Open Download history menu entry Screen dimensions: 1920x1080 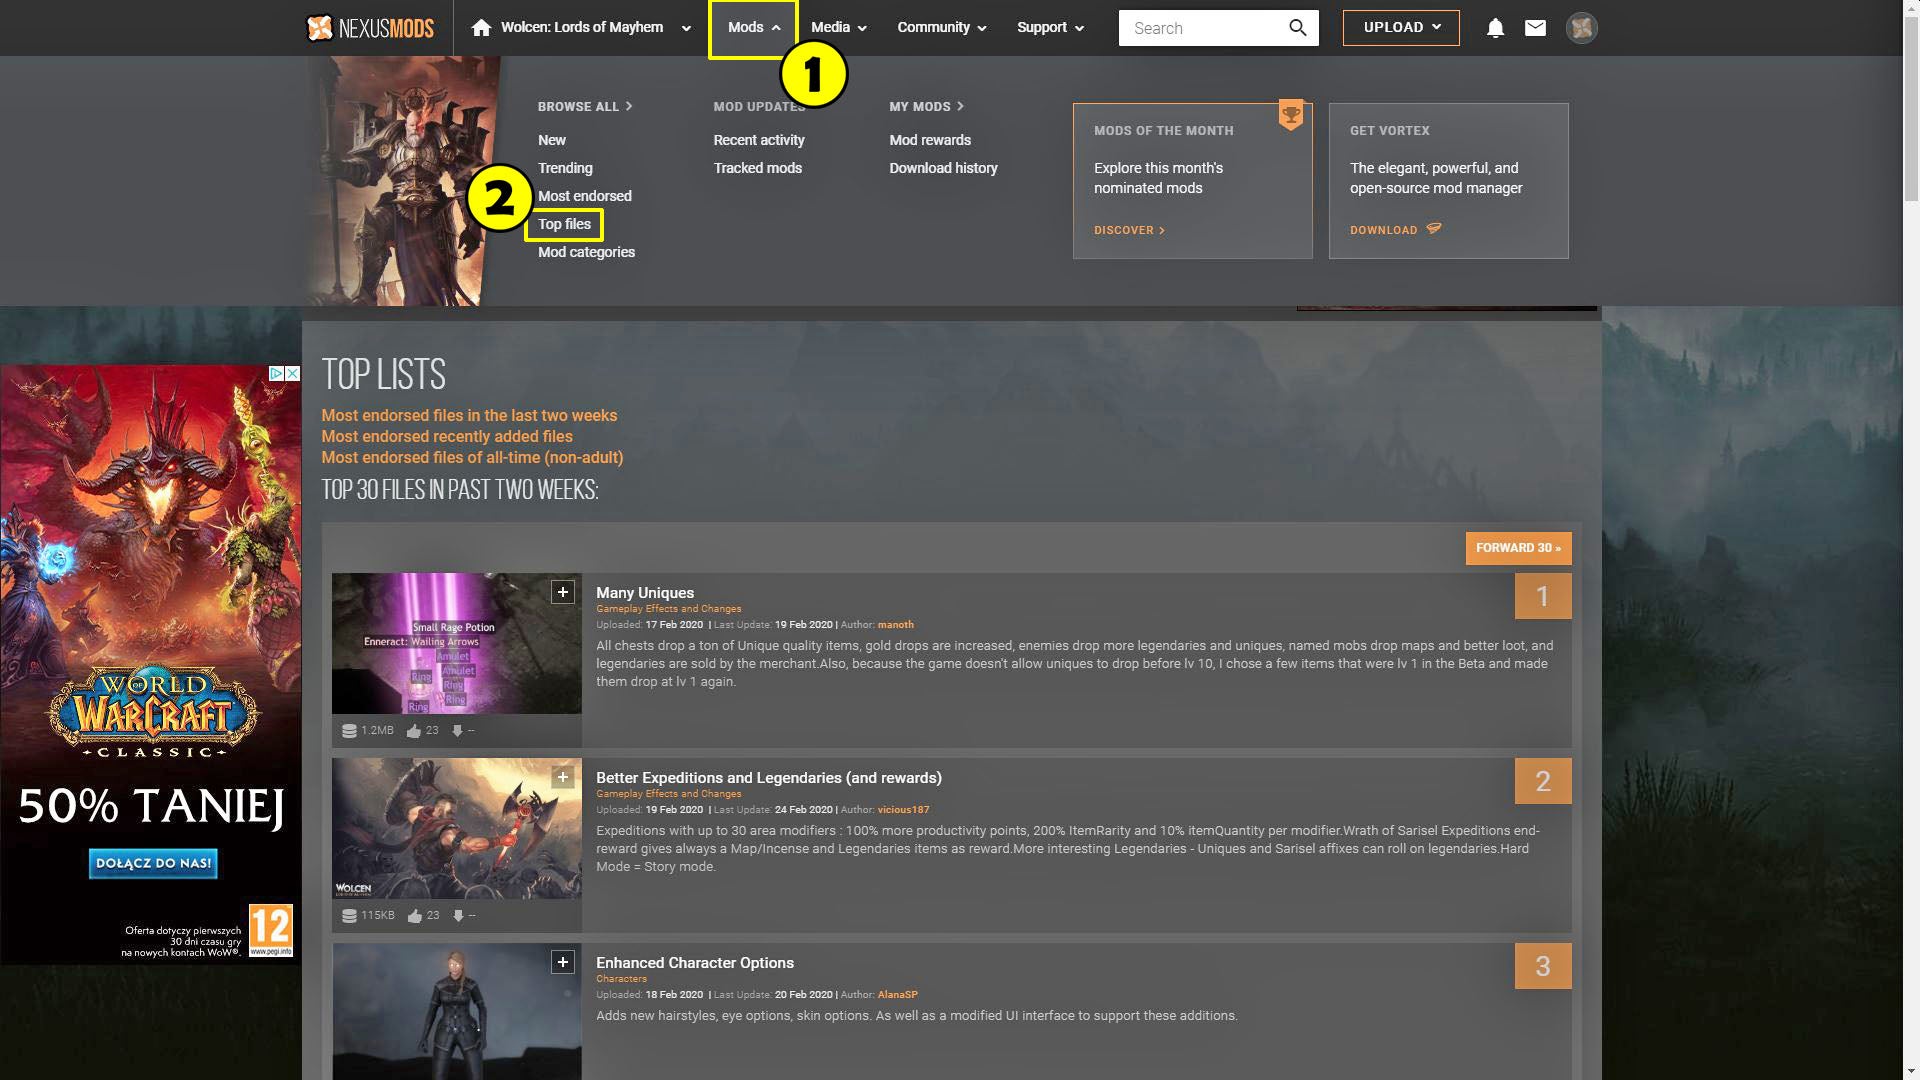pyautogui.click(x=943, y=168)
